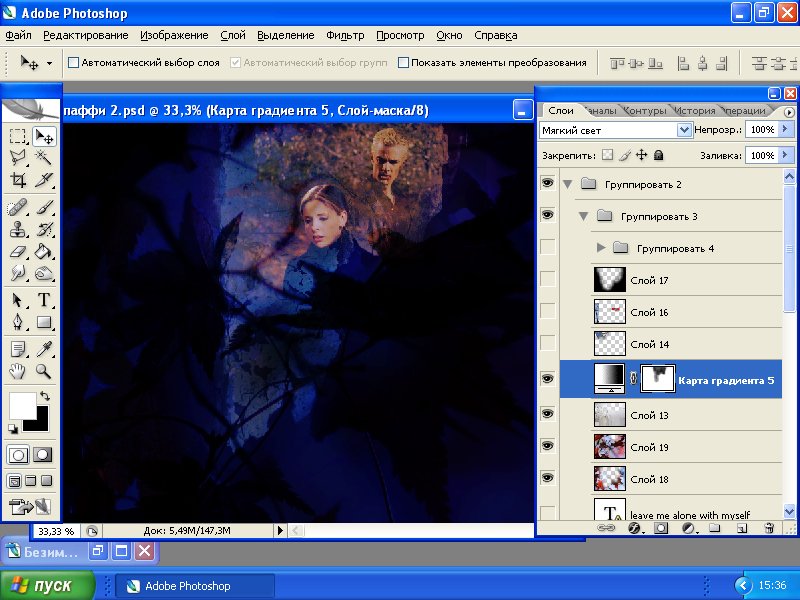Open the Фильтр menu

(345, 35)
